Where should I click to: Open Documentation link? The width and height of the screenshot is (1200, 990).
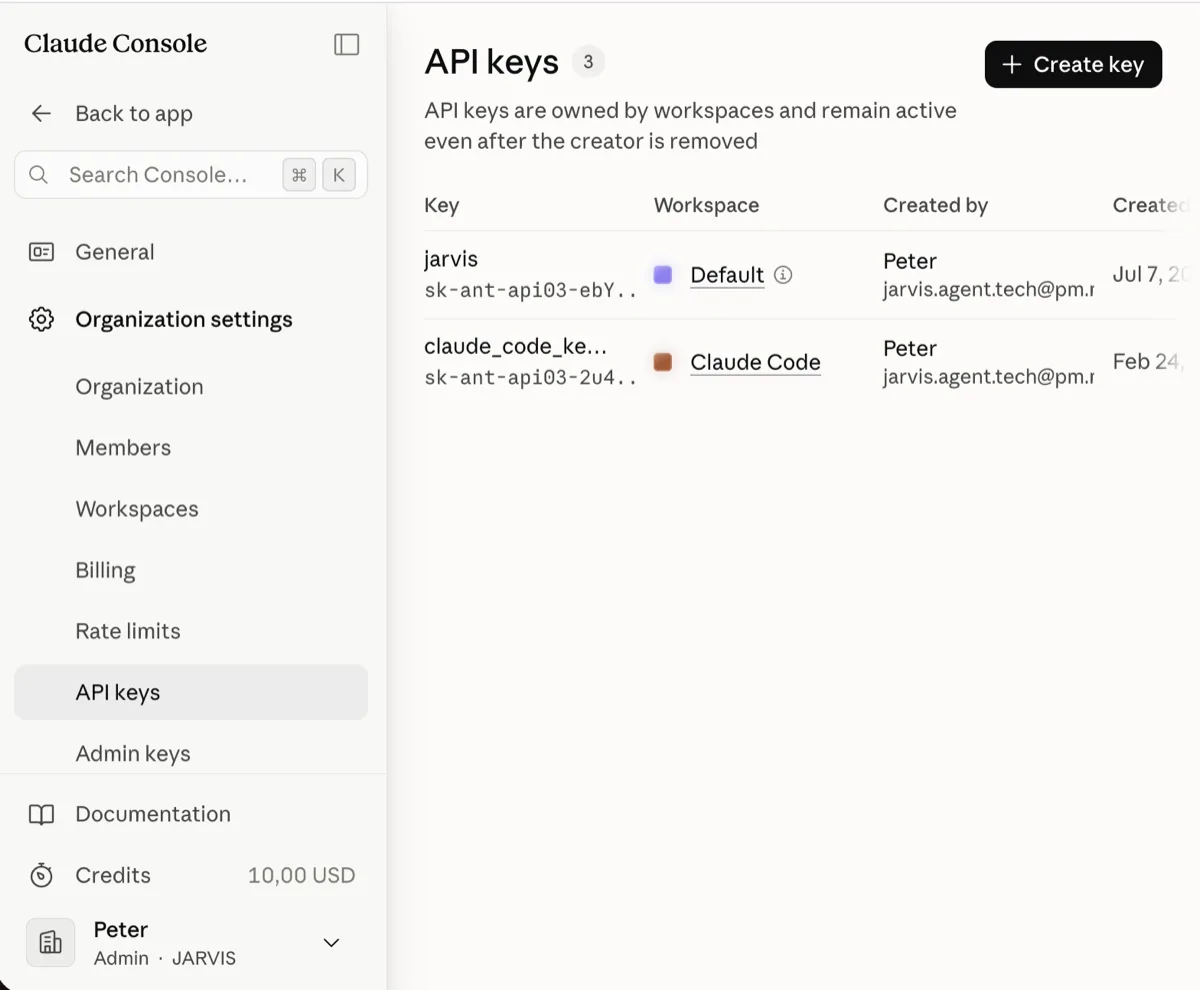(x=191, y=814)
